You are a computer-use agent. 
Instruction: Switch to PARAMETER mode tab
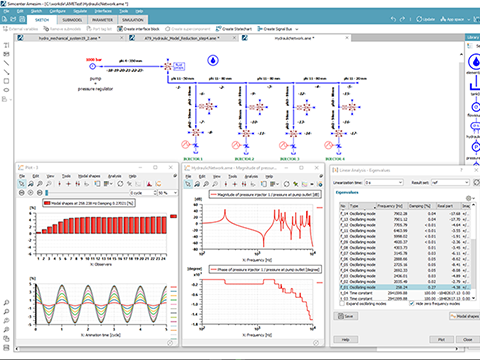tap(103, 20)
